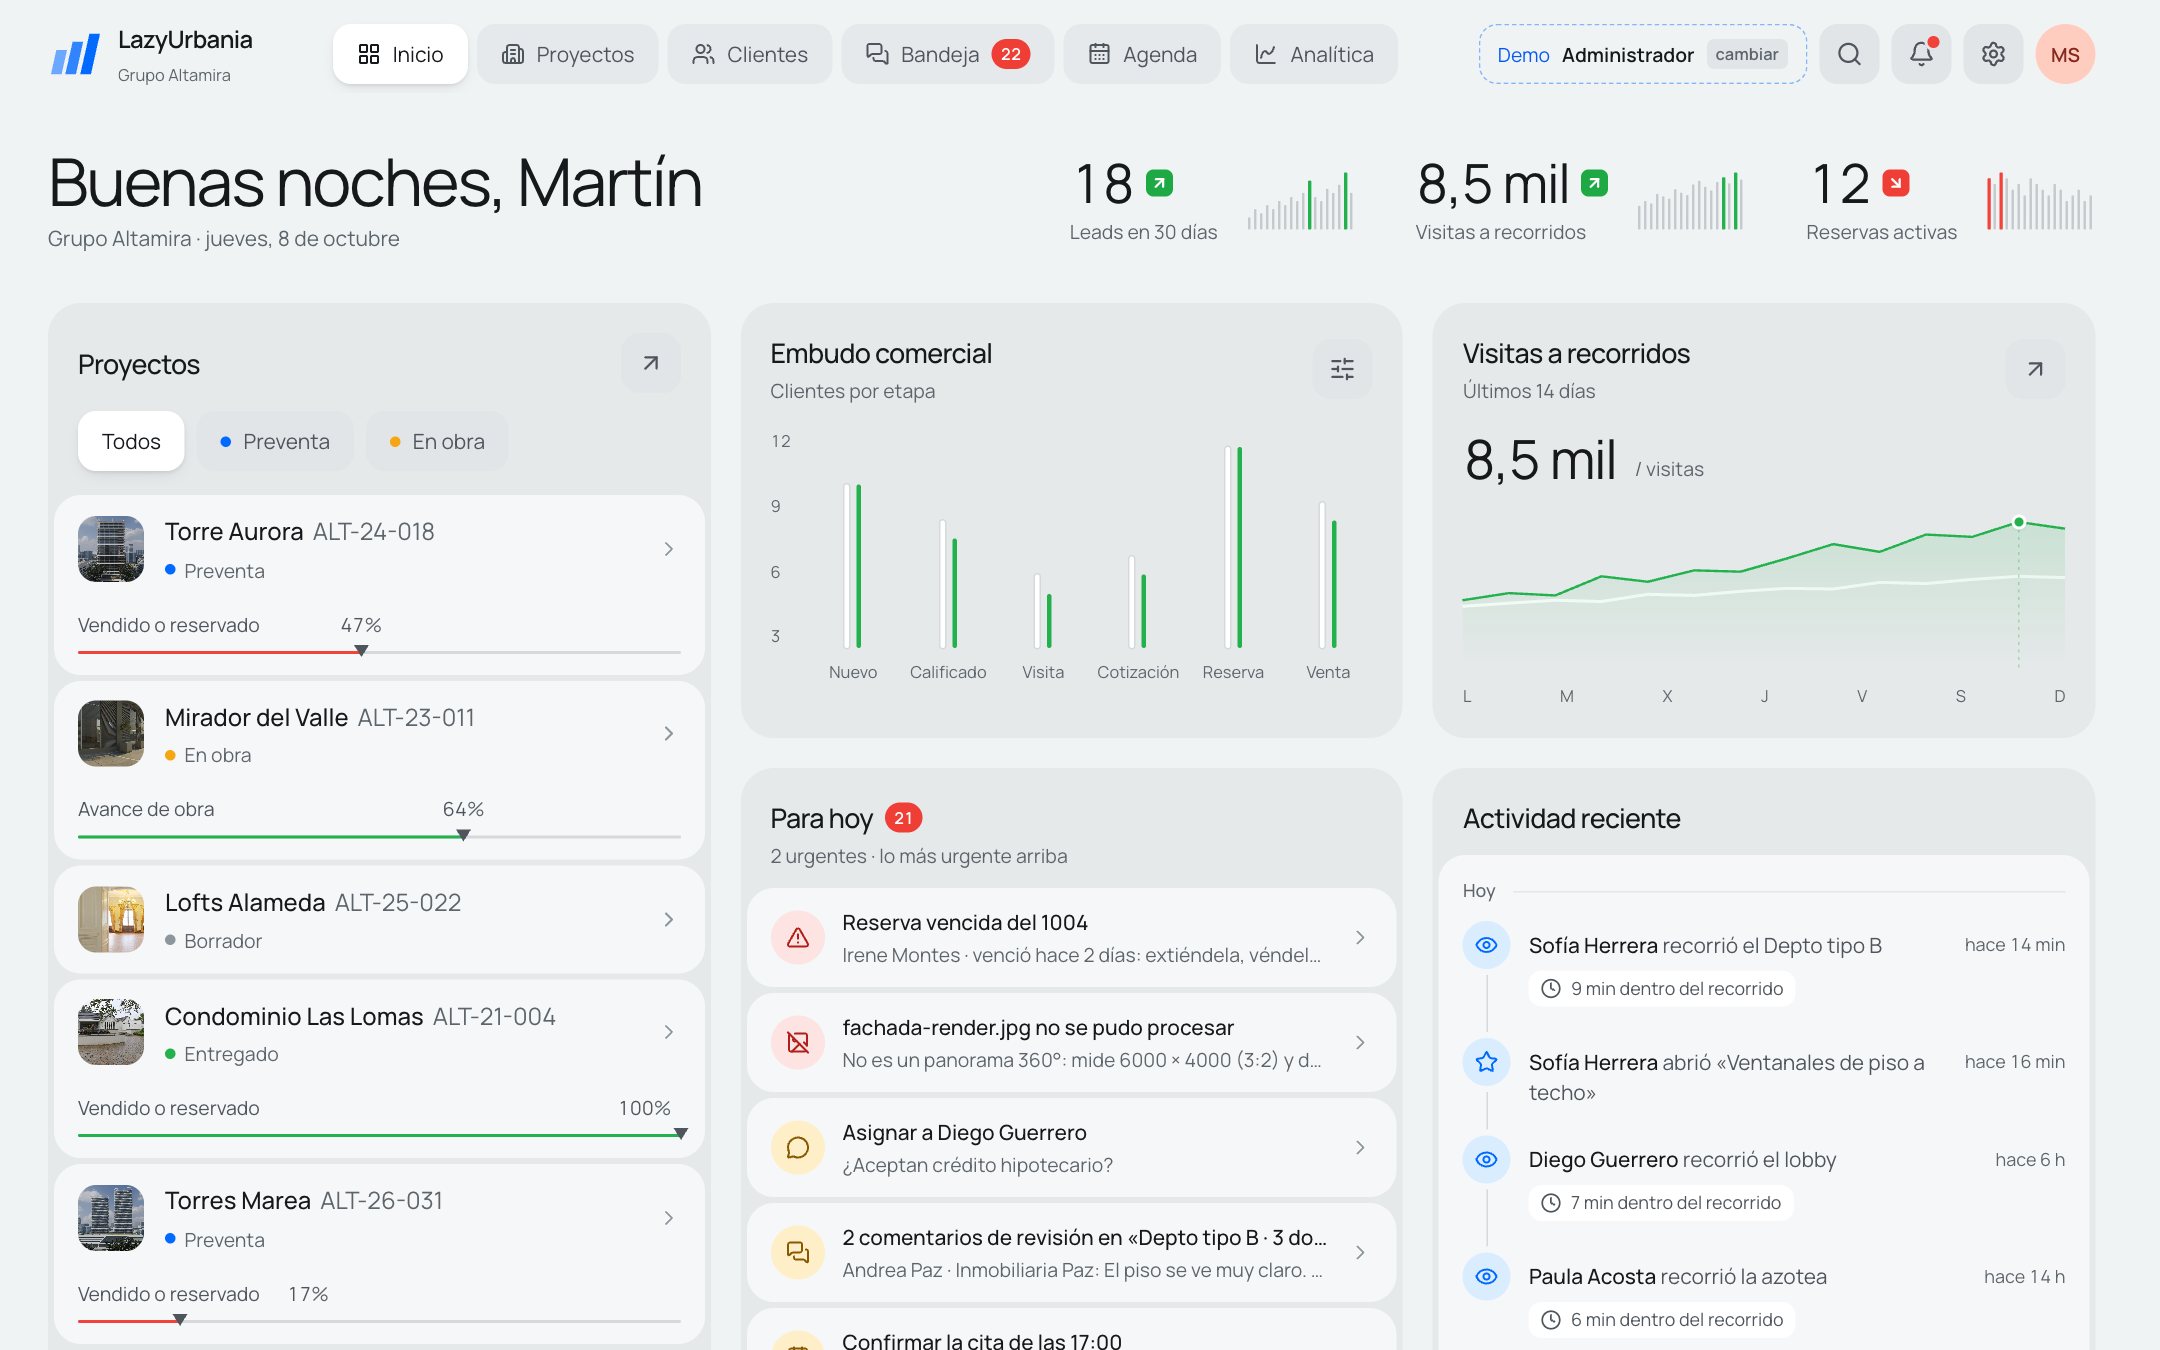This screenshot has height=1350, width=2160.
Task: Click the MS user avatar
Action: coord(2065,54)
